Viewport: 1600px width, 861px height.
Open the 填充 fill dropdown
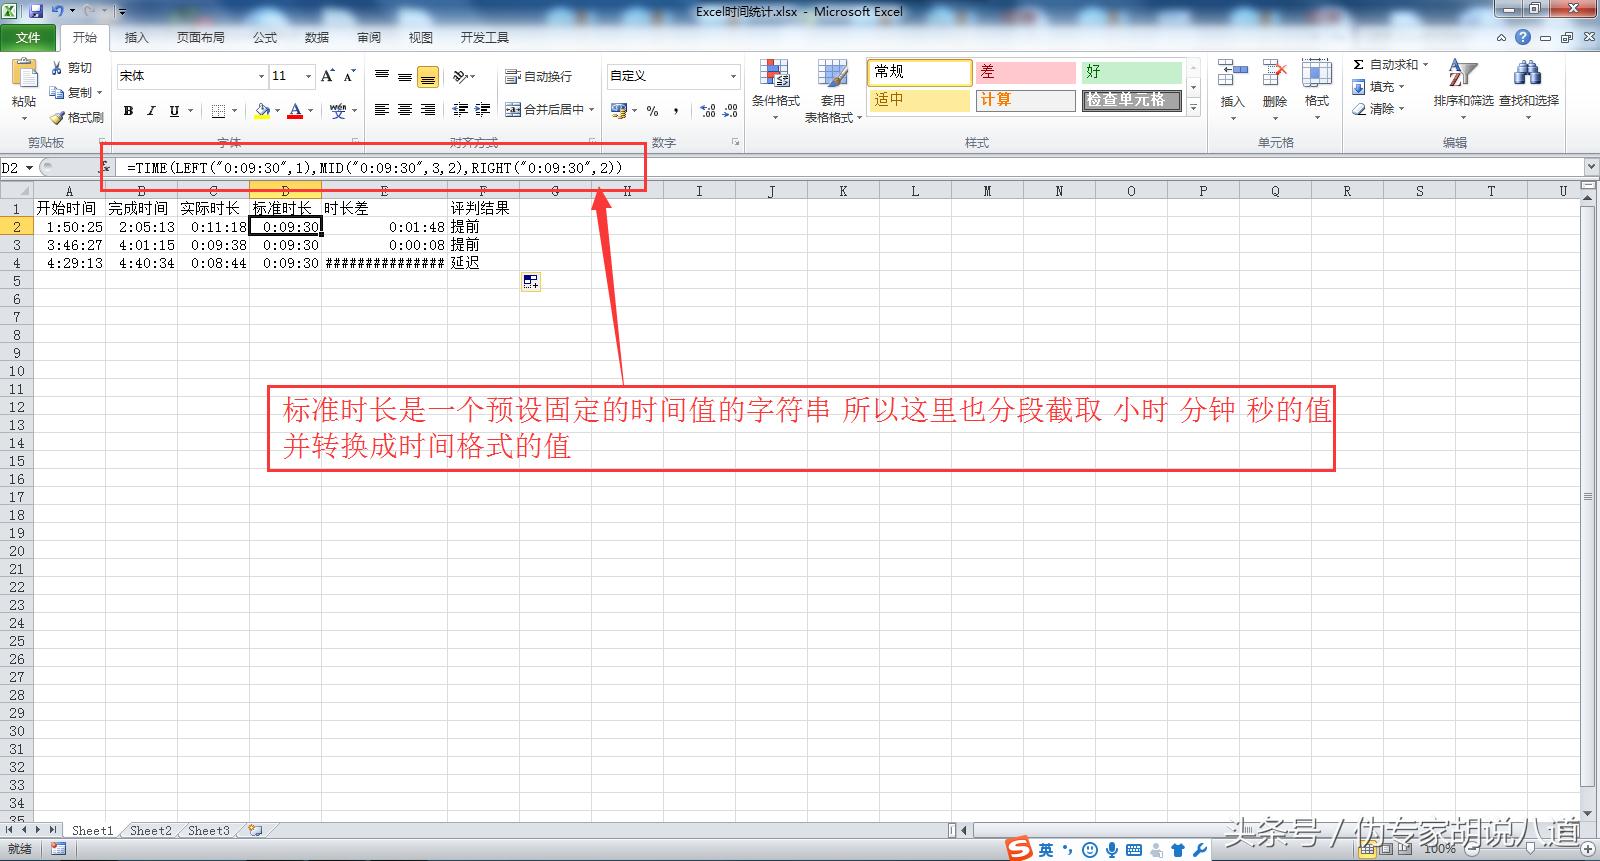coord(1378,87)
